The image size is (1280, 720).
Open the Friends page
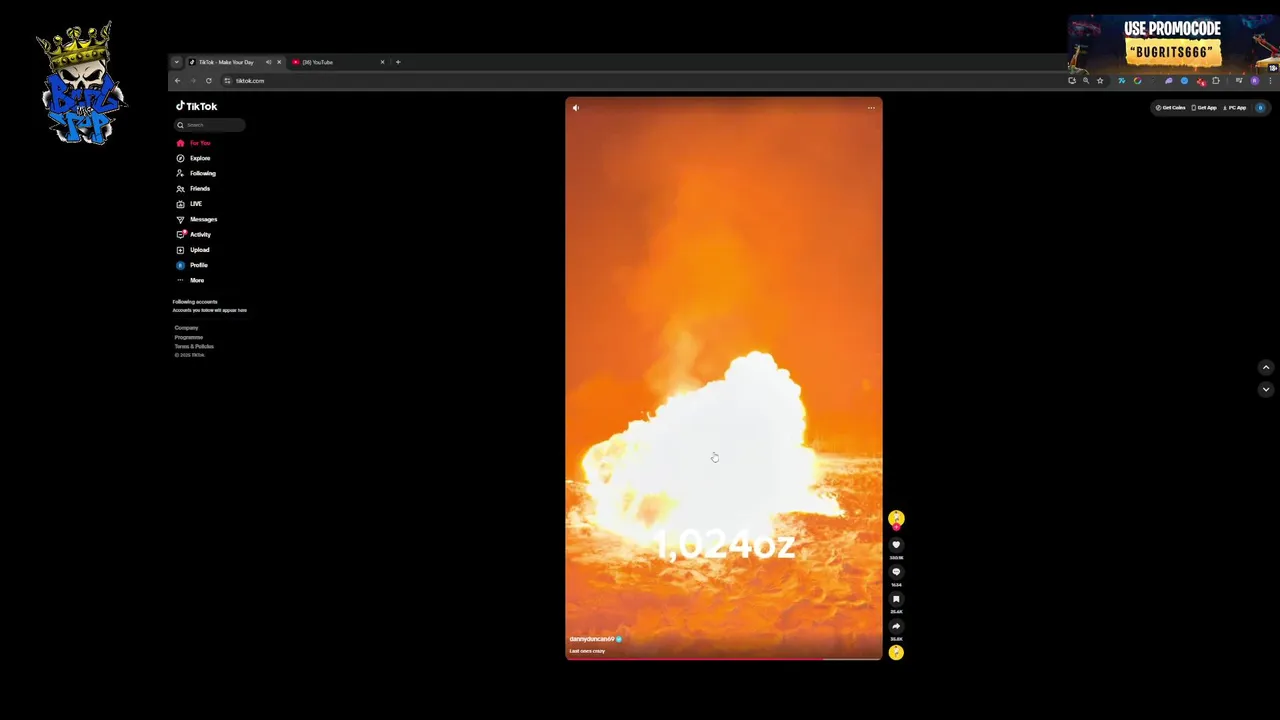(x=193, y=188)
